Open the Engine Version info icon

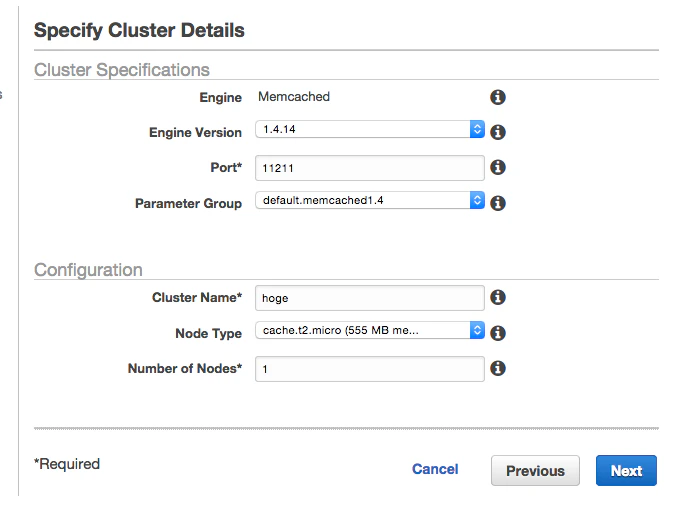click(x=498, y=132)
